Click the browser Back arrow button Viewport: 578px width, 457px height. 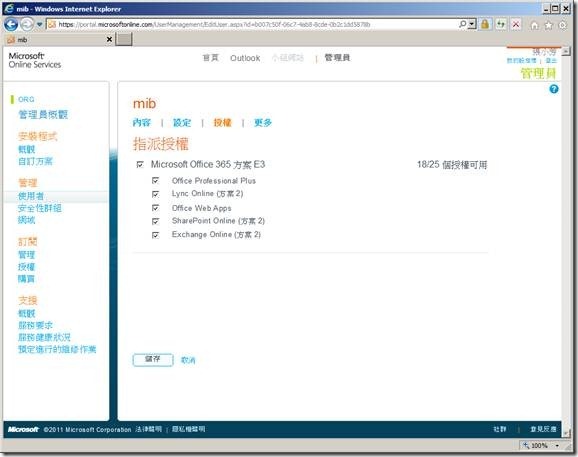coord(11,24)
